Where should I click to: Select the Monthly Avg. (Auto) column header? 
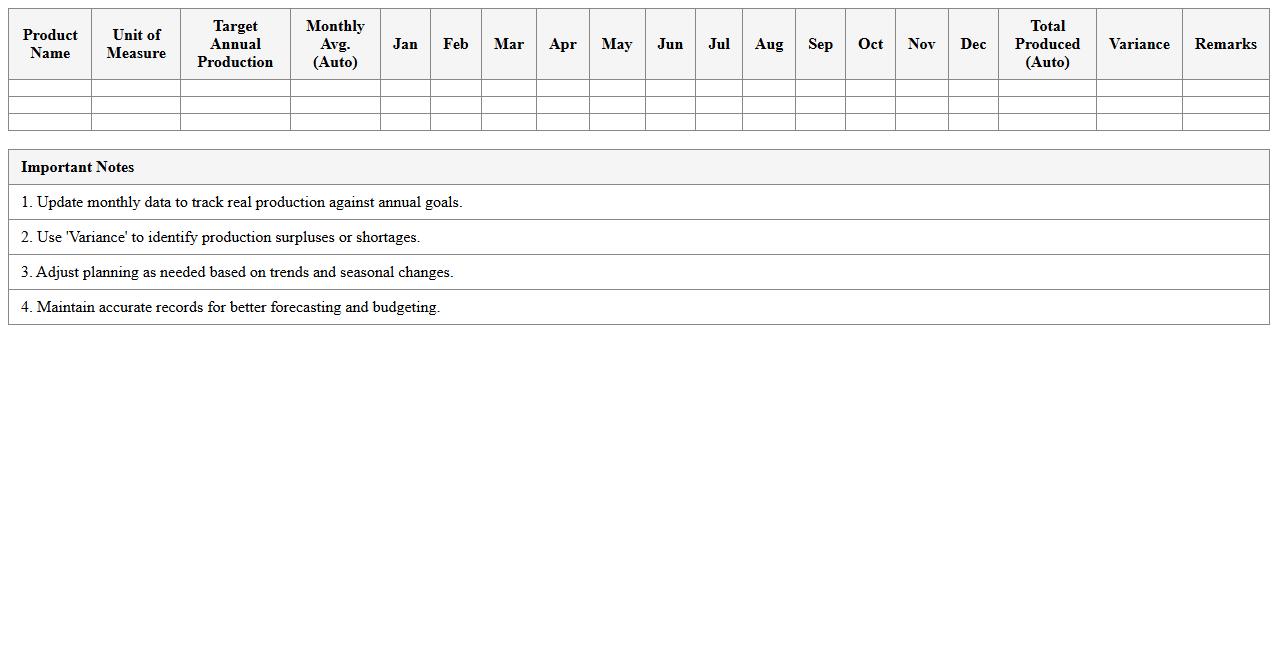(335, 44)
